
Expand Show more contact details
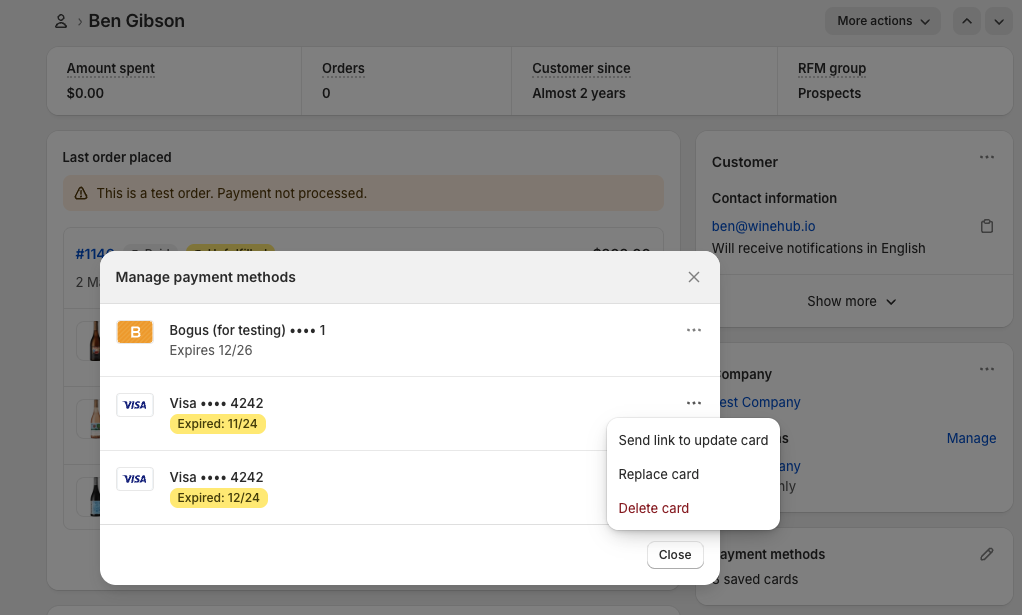pyautogui.click(x=851, y=302)
